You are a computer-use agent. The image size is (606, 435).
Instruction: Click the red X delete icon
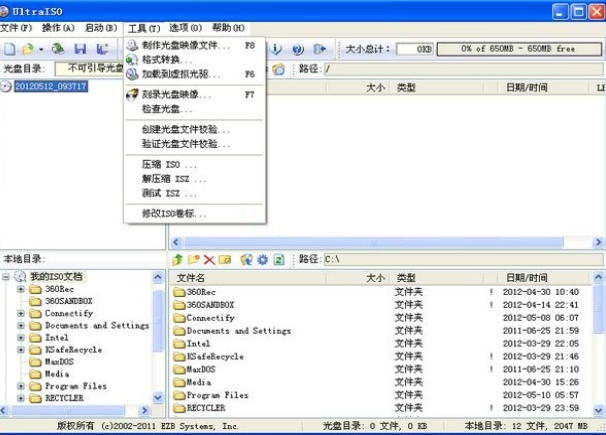click(x=209, y=260)
